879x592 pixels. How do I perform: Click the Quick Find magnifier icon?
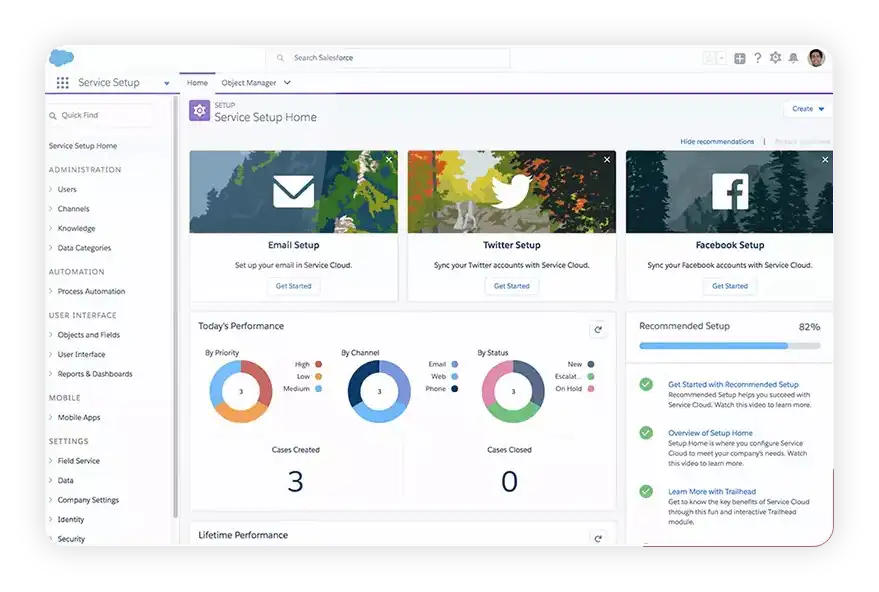[x=51, y=115]
